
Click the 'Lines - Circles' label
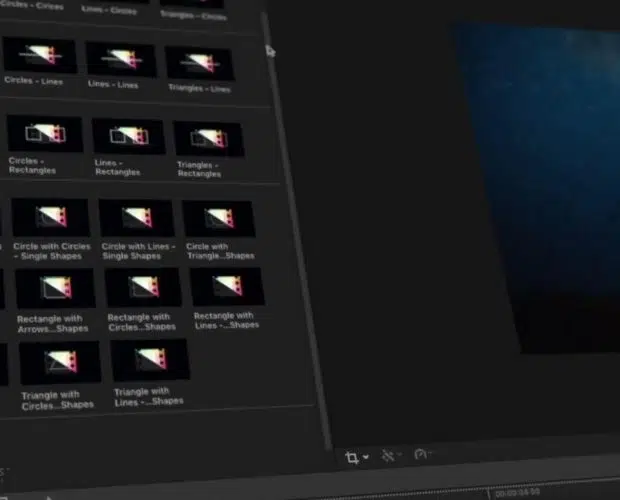[x=110, y=9]
